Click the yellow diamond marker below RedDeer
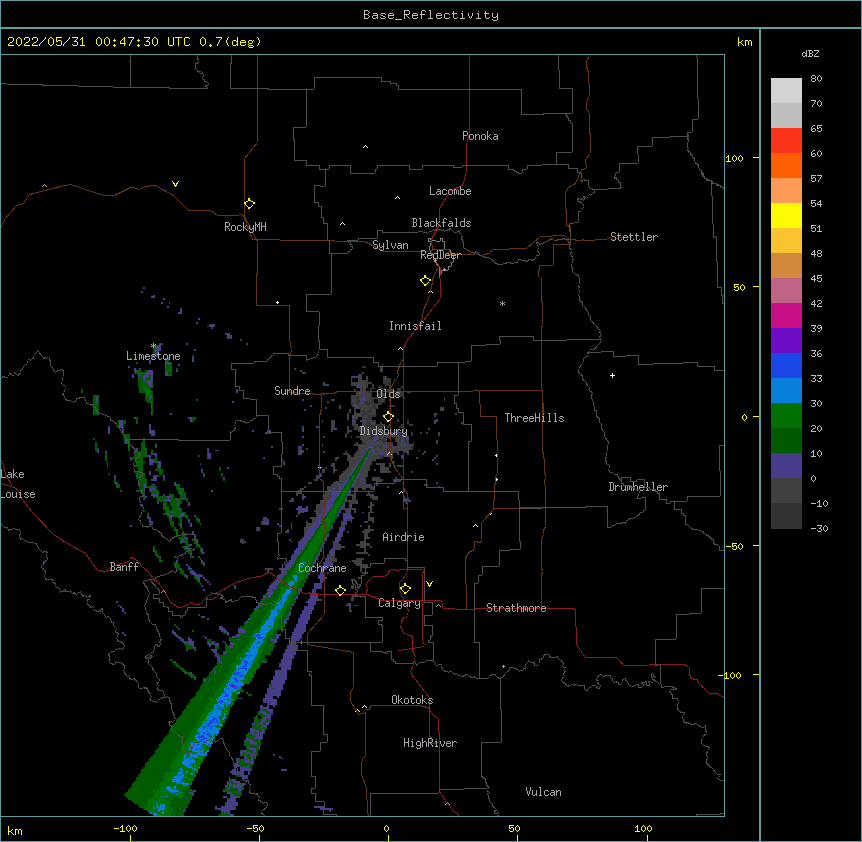Screen dimensions: 862x842 click(425, 281)
